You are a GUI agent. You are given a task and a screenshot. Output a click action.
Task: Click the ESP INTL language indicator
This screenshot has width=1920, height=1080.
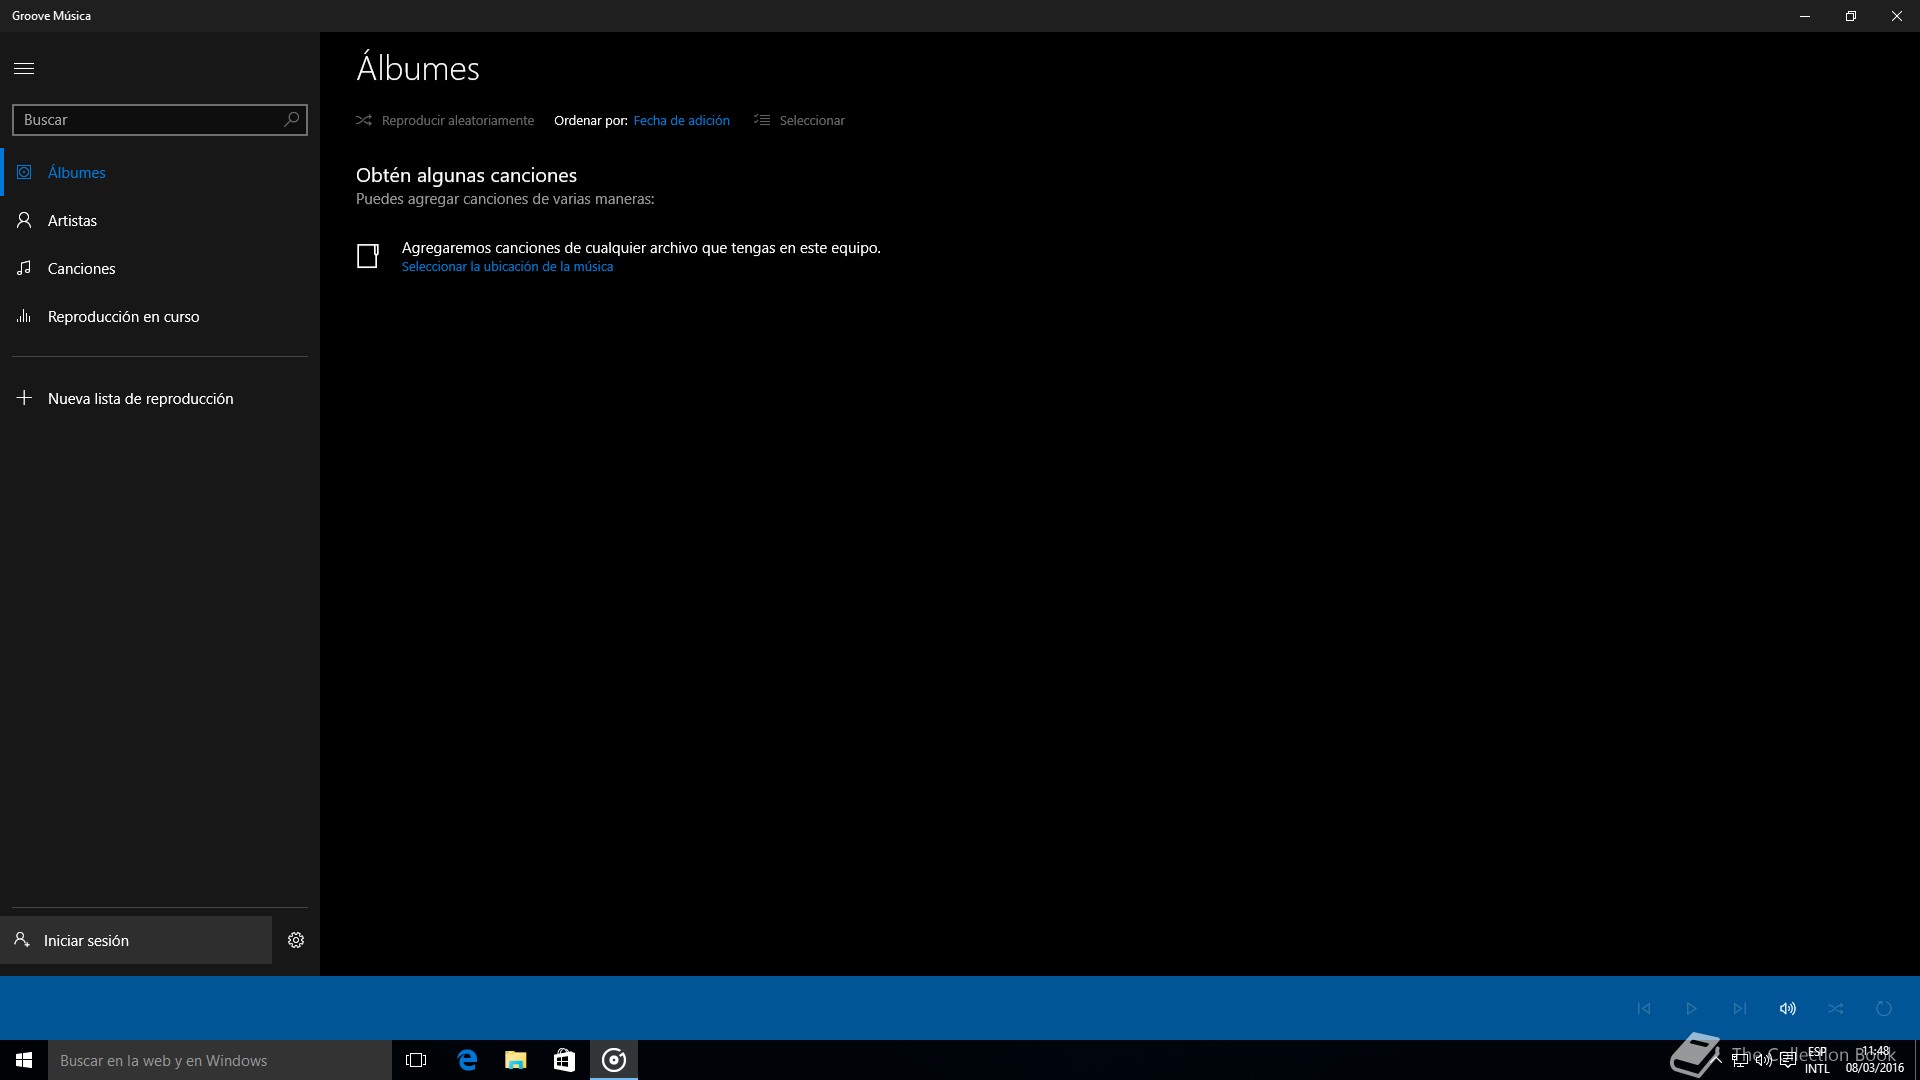[1817, 1060]
